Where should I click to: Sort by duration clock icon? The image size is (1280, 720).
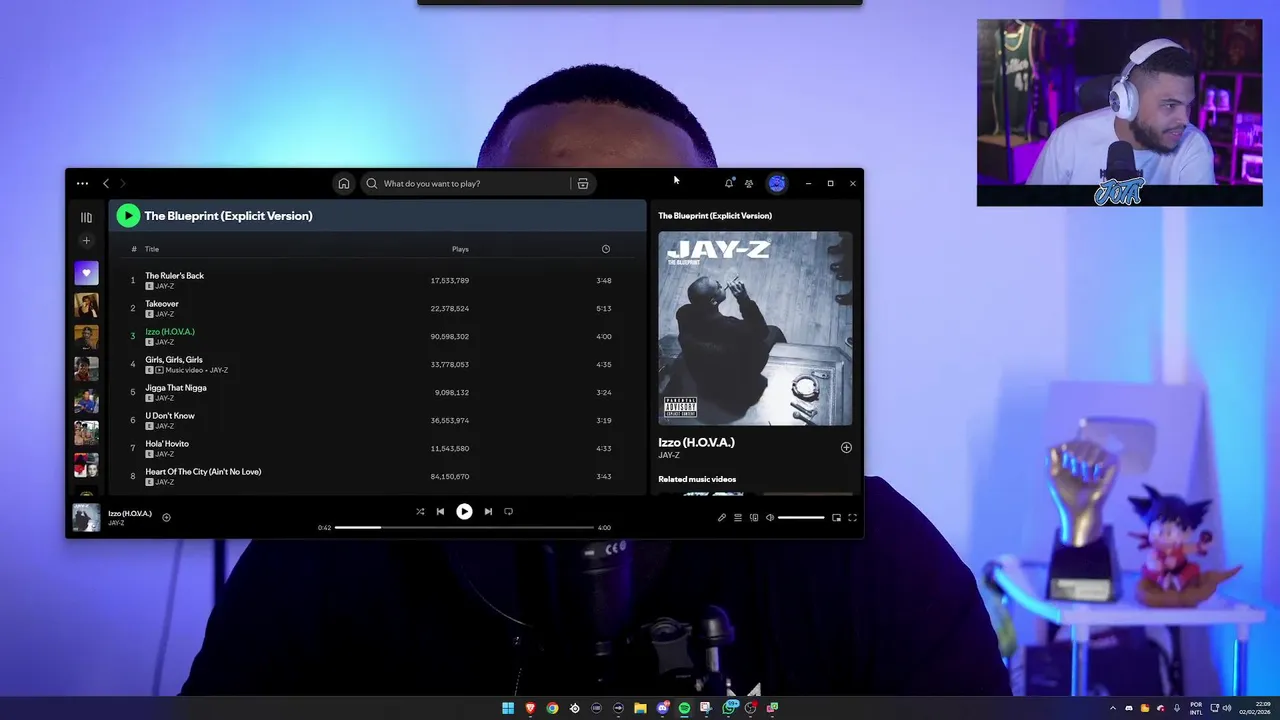[605, 249]
